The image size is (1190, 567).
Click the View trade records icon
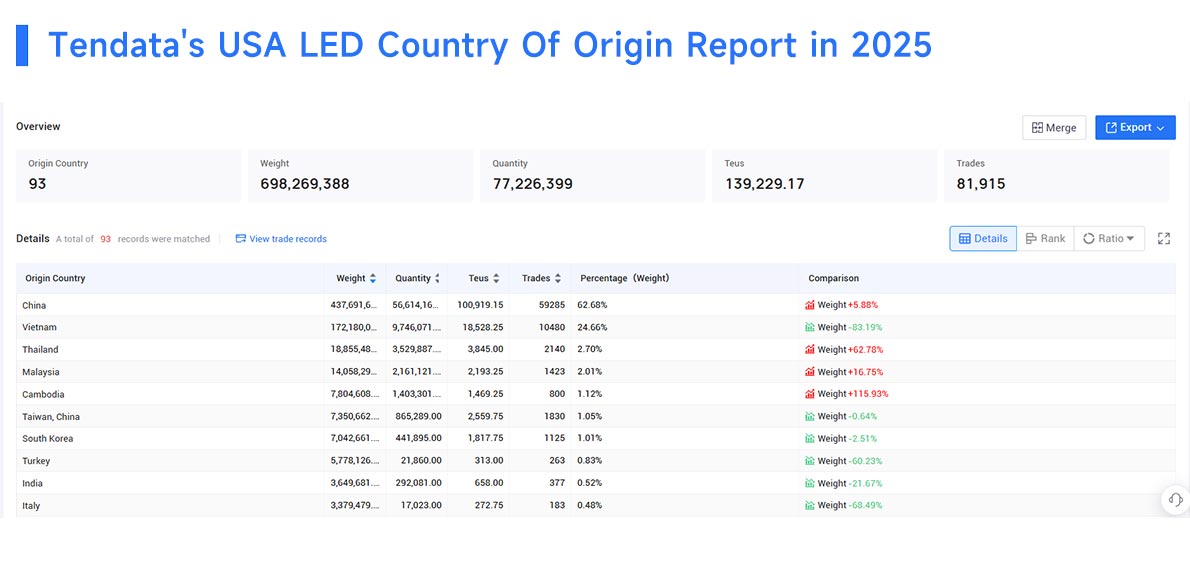point(241,238)
